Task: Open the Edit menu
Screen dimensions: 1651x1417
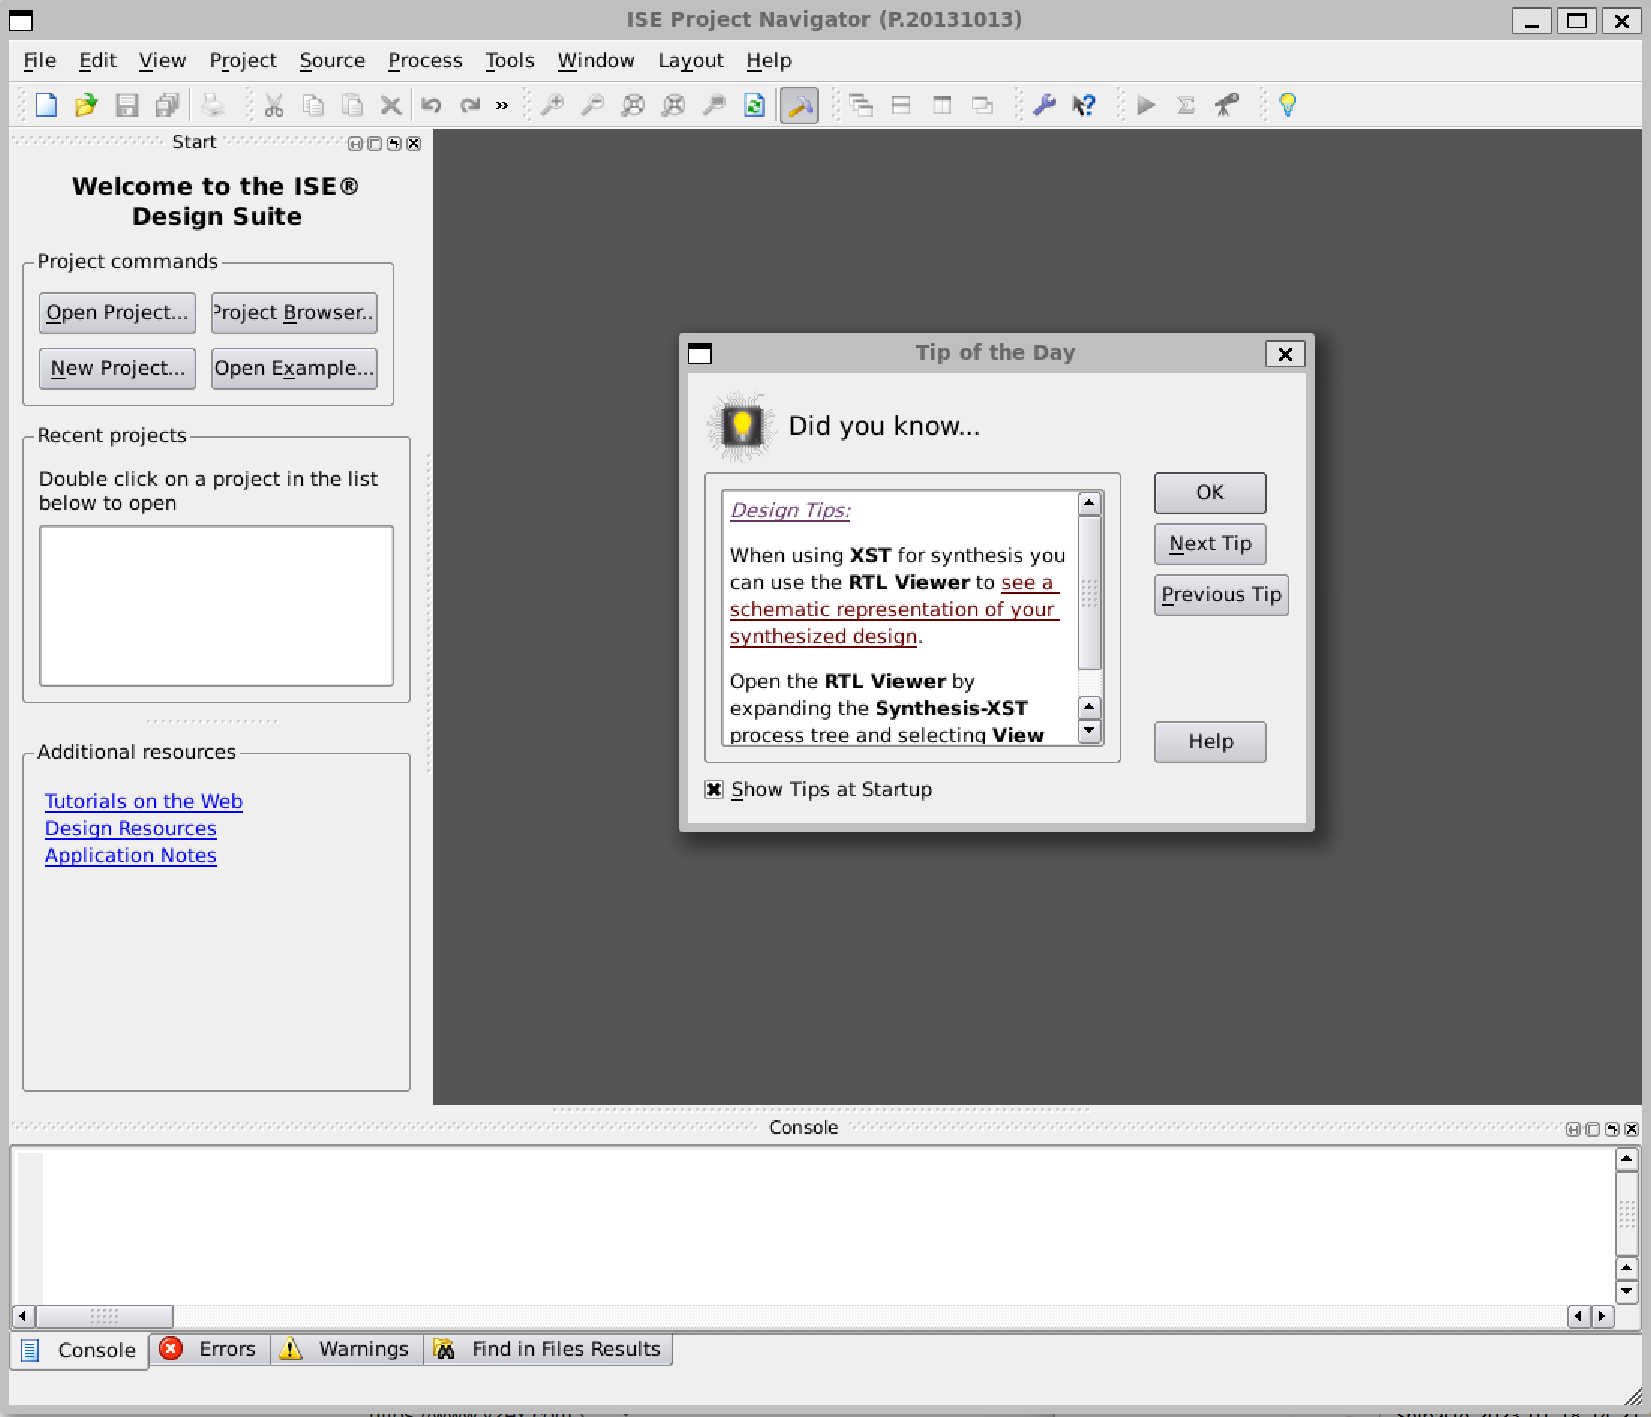Action: click(98, 60)
